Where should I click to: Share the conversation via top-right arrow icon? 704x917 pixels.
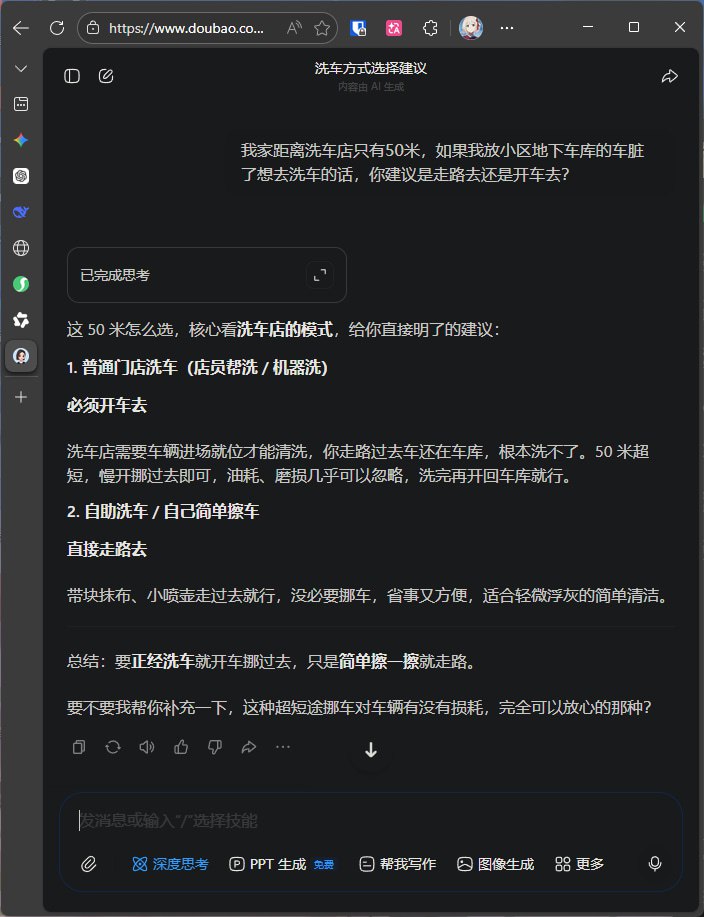click(670, 76)
